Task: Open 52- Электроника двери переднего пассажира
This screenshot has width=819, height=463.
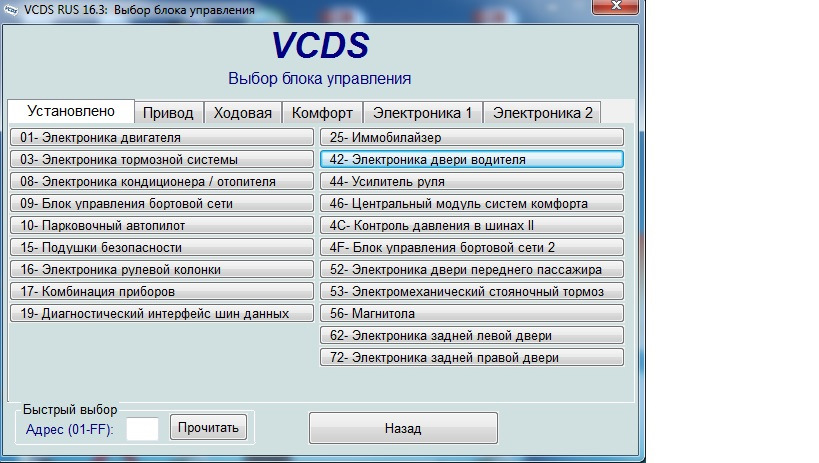Action: click(472, 269)
